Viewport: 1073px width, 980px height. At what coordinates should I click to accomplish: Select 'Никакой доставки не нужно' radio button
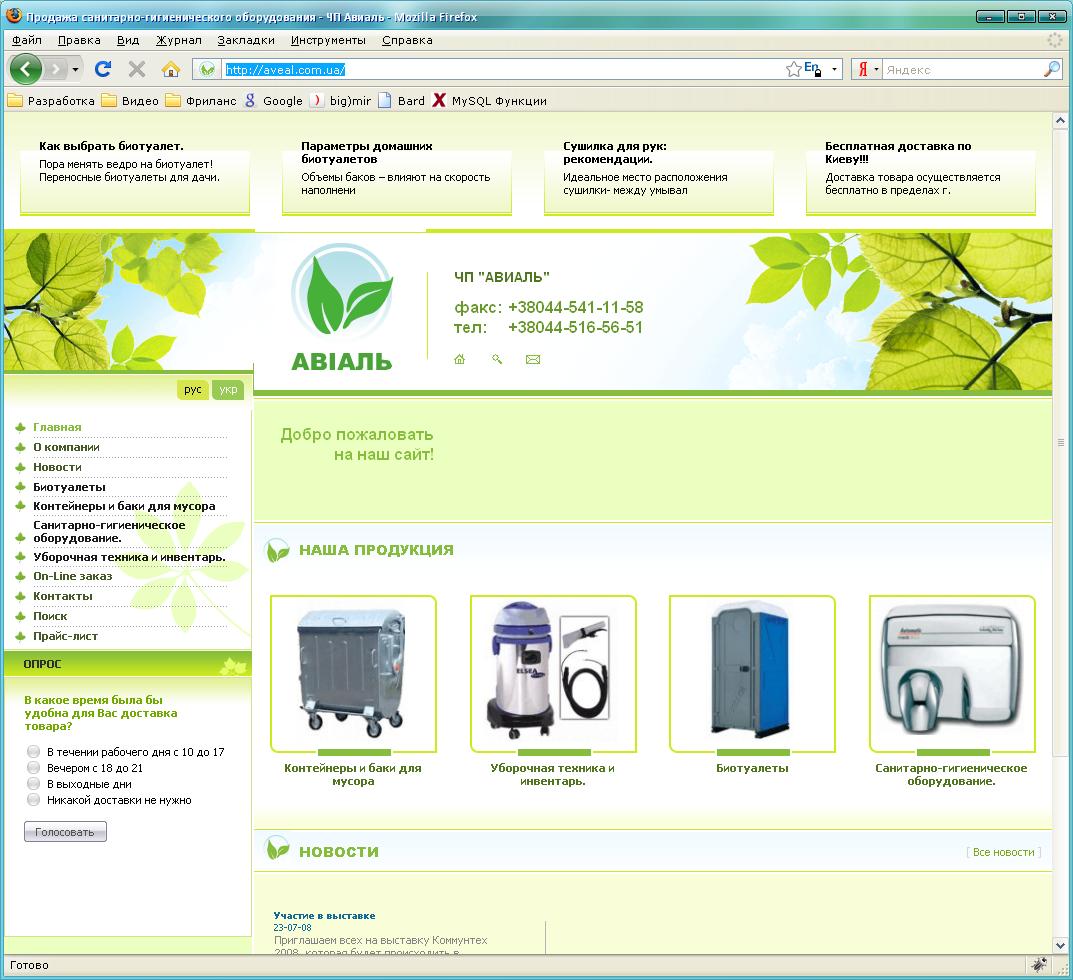34,800
